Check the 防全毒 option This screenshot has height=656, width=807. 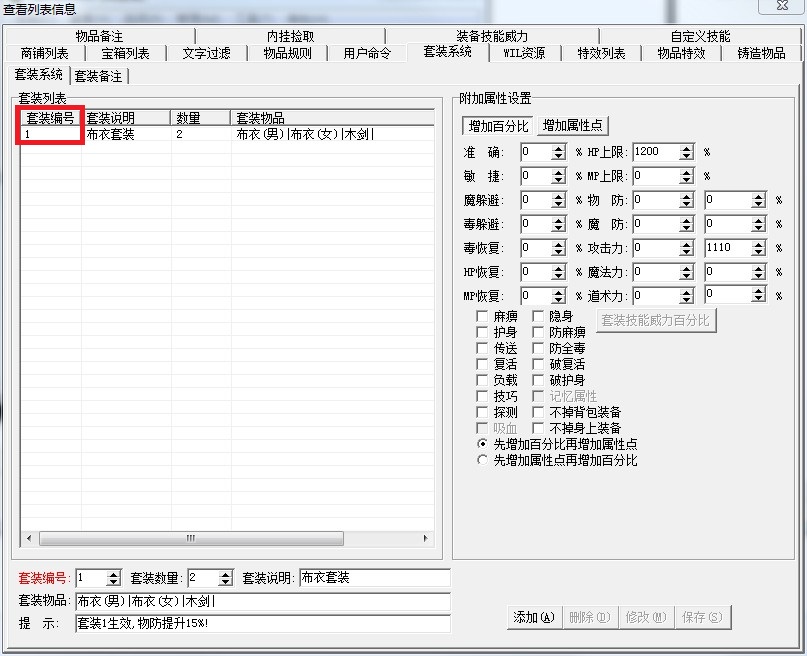pos(539,349)
